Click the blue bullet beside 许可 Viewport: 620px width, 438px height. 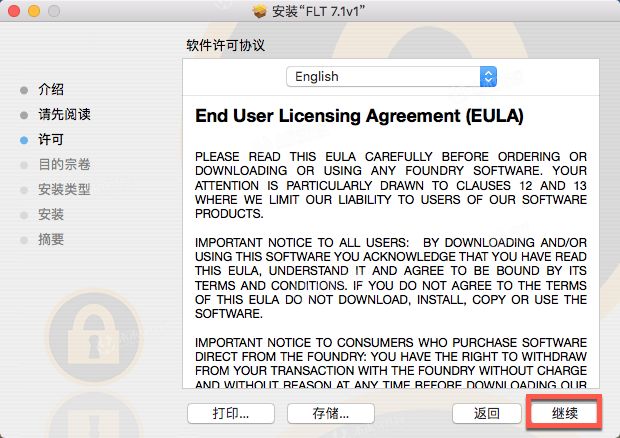pyautogui.click(x=24, y=140)
